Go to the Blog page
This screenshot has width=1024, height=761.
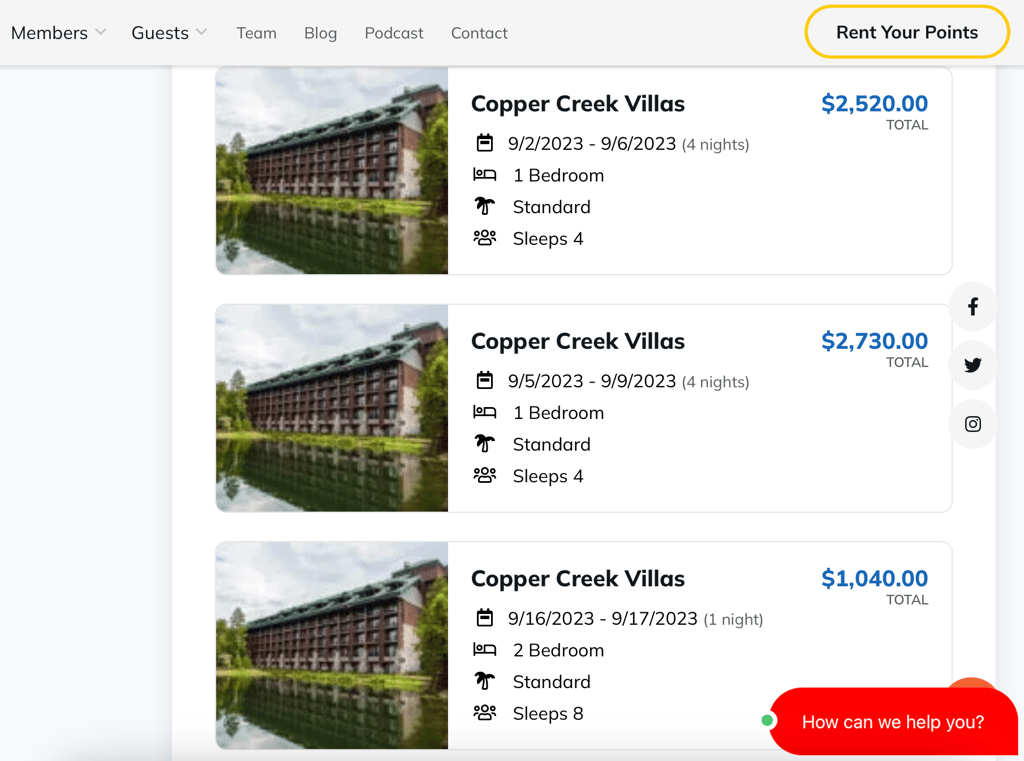point(320,33)
